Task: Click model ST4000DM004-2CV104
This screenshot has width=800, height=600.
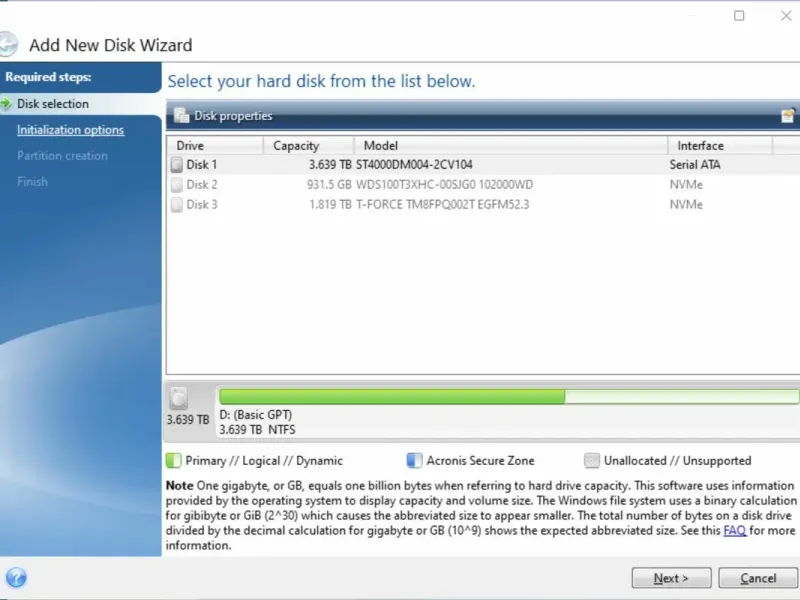Action: [x=414, y=164]
